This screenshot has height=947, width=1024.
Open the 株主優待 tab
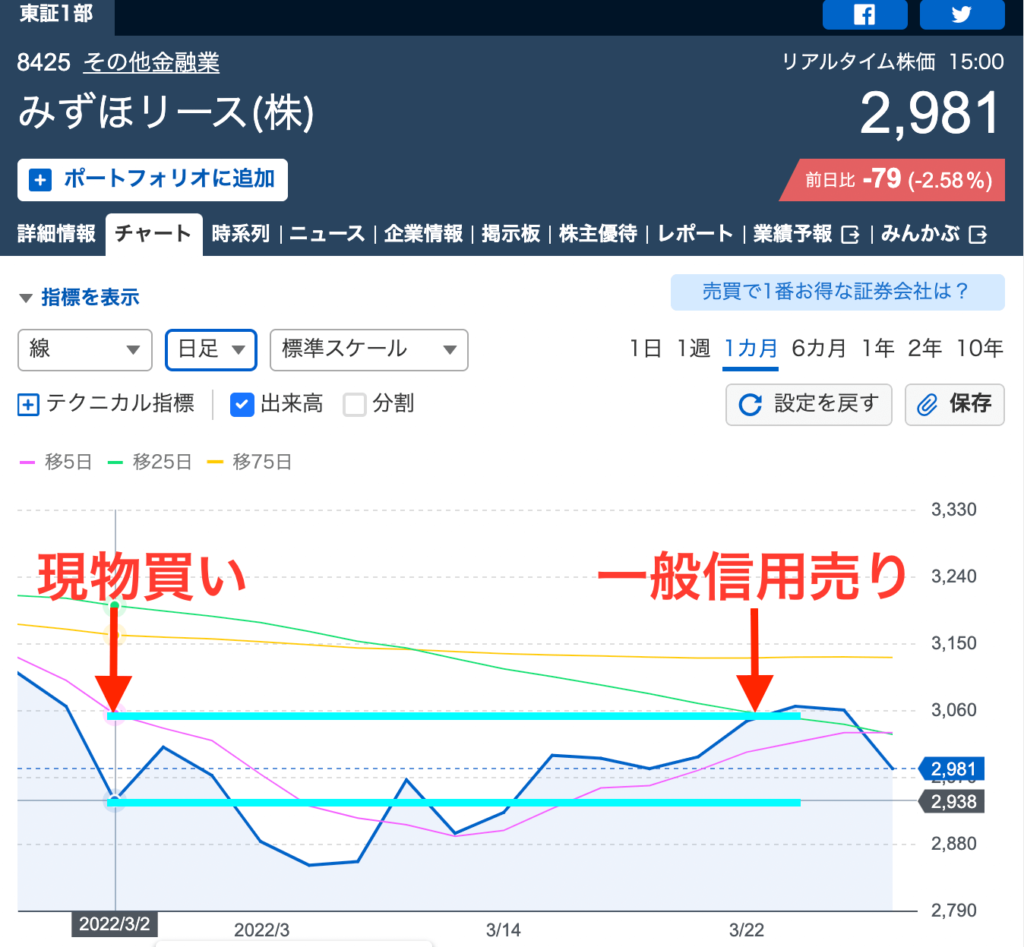tap(598, 234)
